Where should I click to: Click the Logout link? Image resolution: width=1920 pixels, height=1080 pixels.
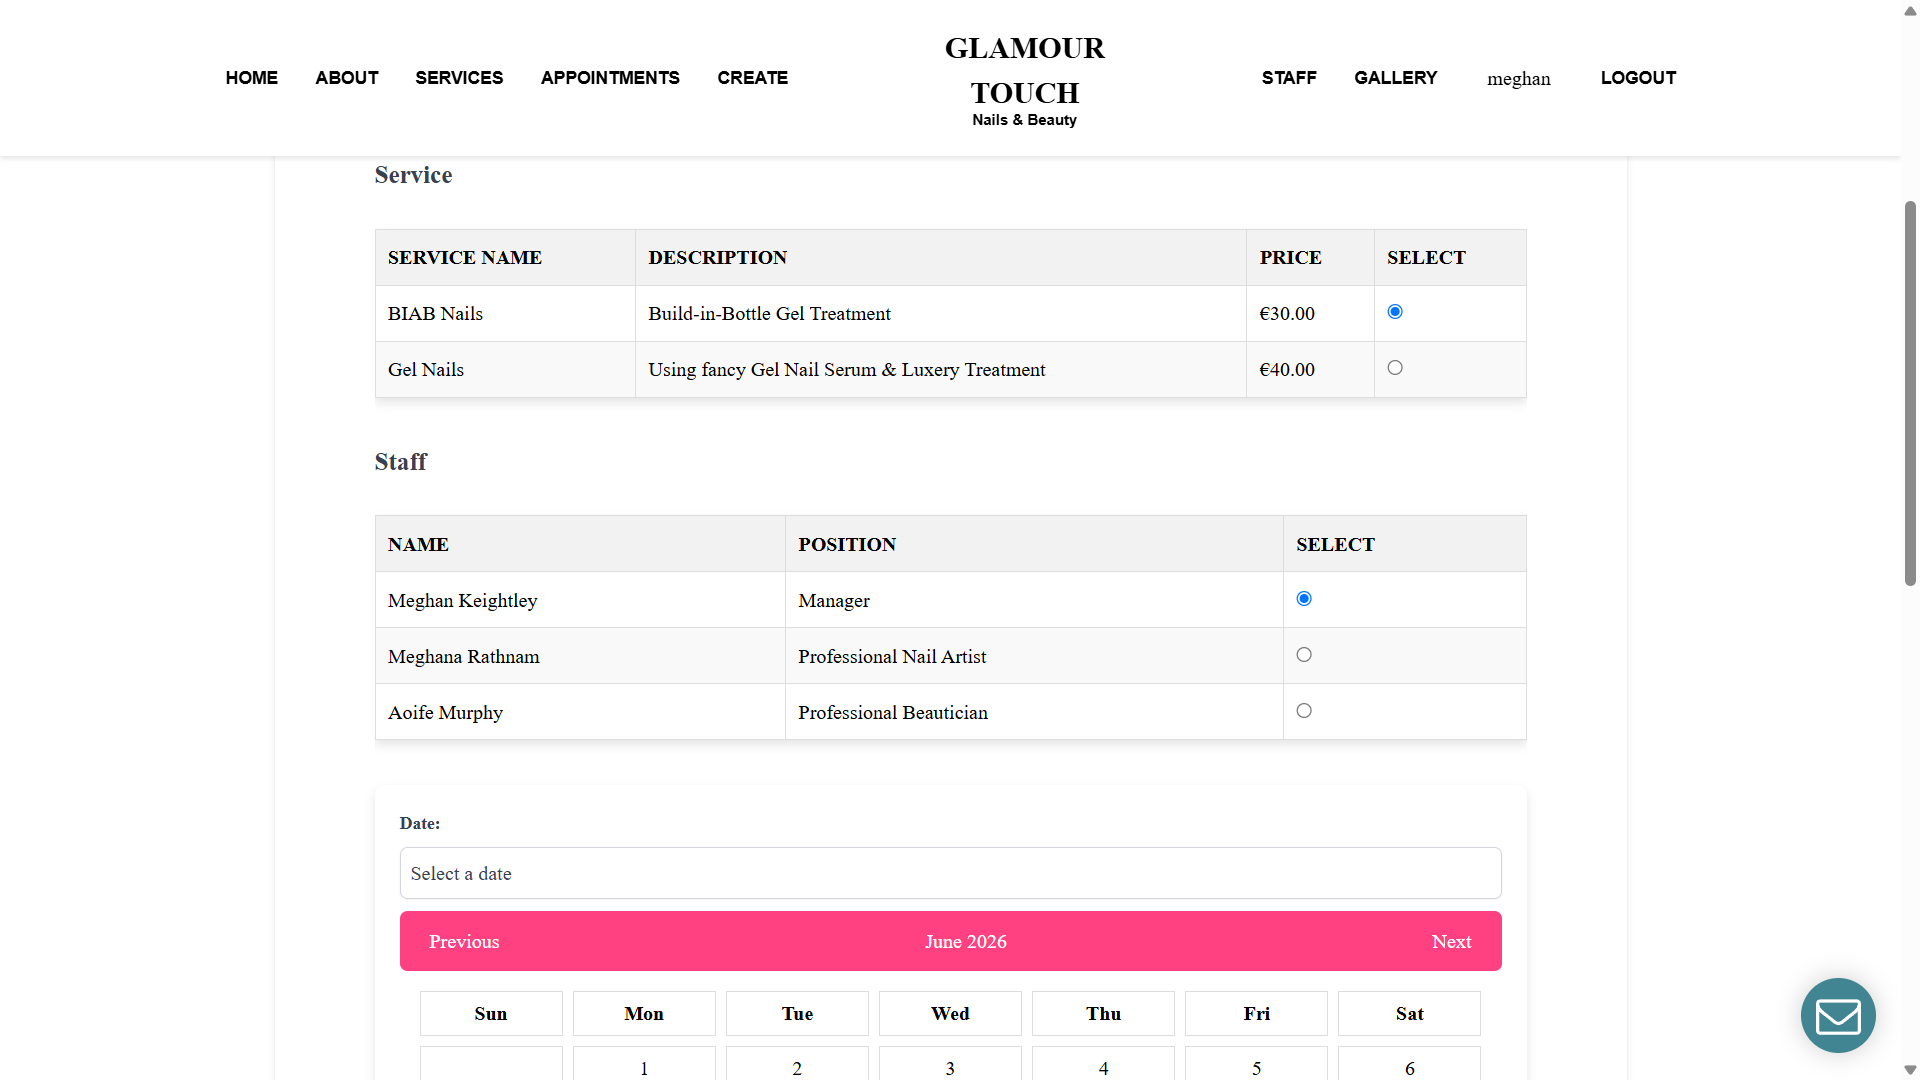(1638, 78)
